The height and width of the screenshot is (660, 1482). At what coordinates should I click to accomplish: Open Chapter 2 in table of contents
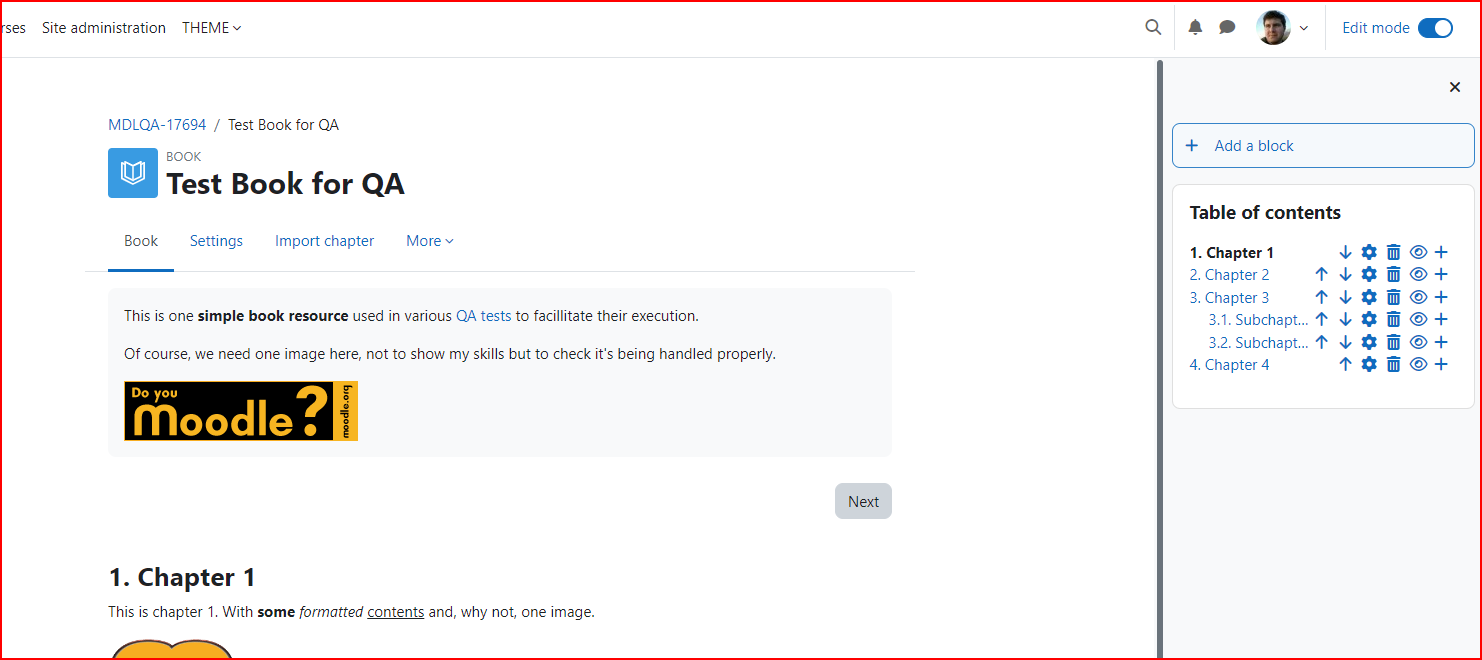[1230, 275]
